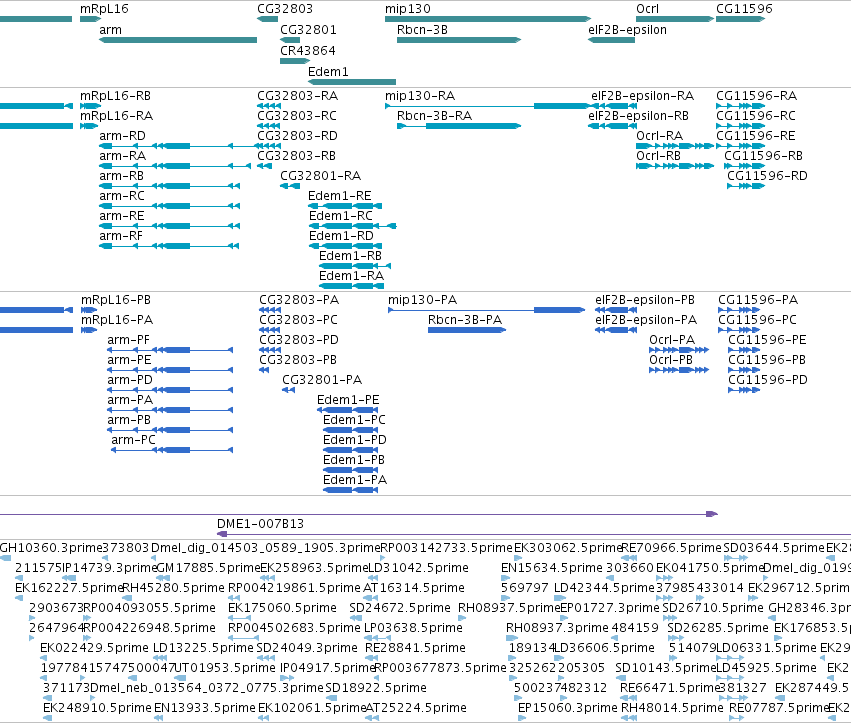The image size is (851, 723).
Task: Select the DME1-007B13 clone feature
Action: pyautogui.click(x=534, y=534)
